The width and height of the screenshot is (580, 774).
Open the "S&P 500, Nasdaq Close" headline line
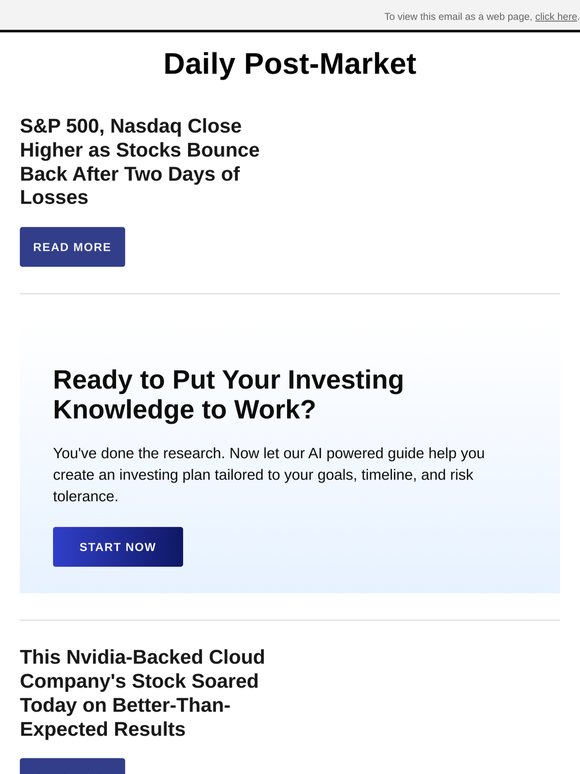(x=131, y=126)
